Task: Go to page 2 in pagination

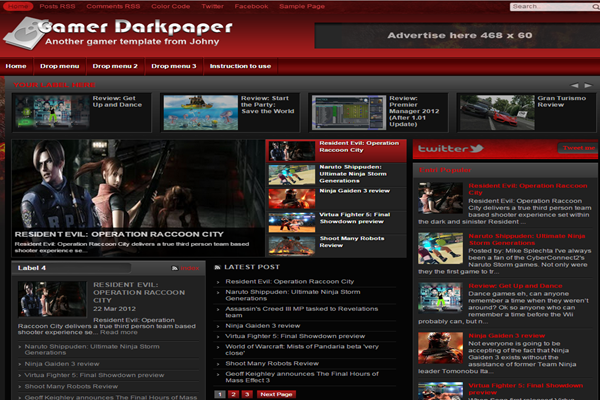Action: 233,394
